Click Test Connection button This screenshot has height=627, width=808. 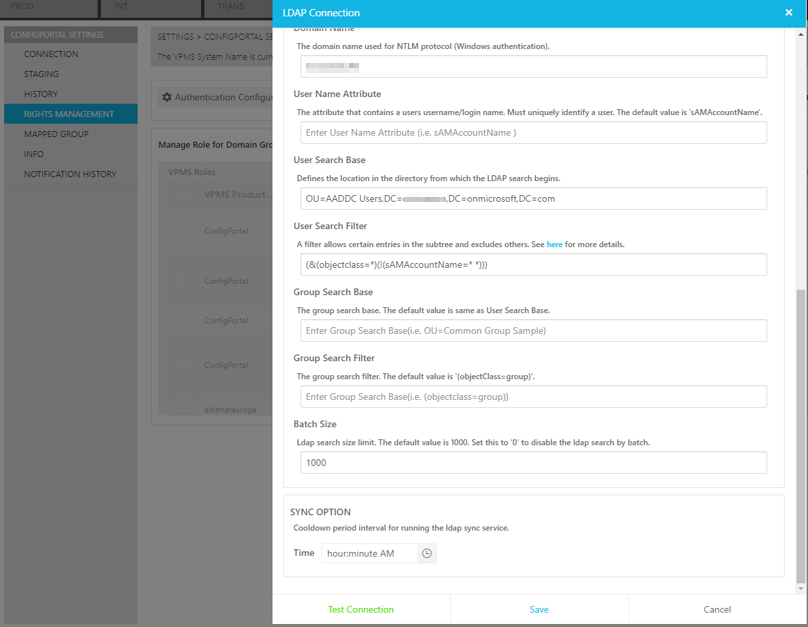361,609
